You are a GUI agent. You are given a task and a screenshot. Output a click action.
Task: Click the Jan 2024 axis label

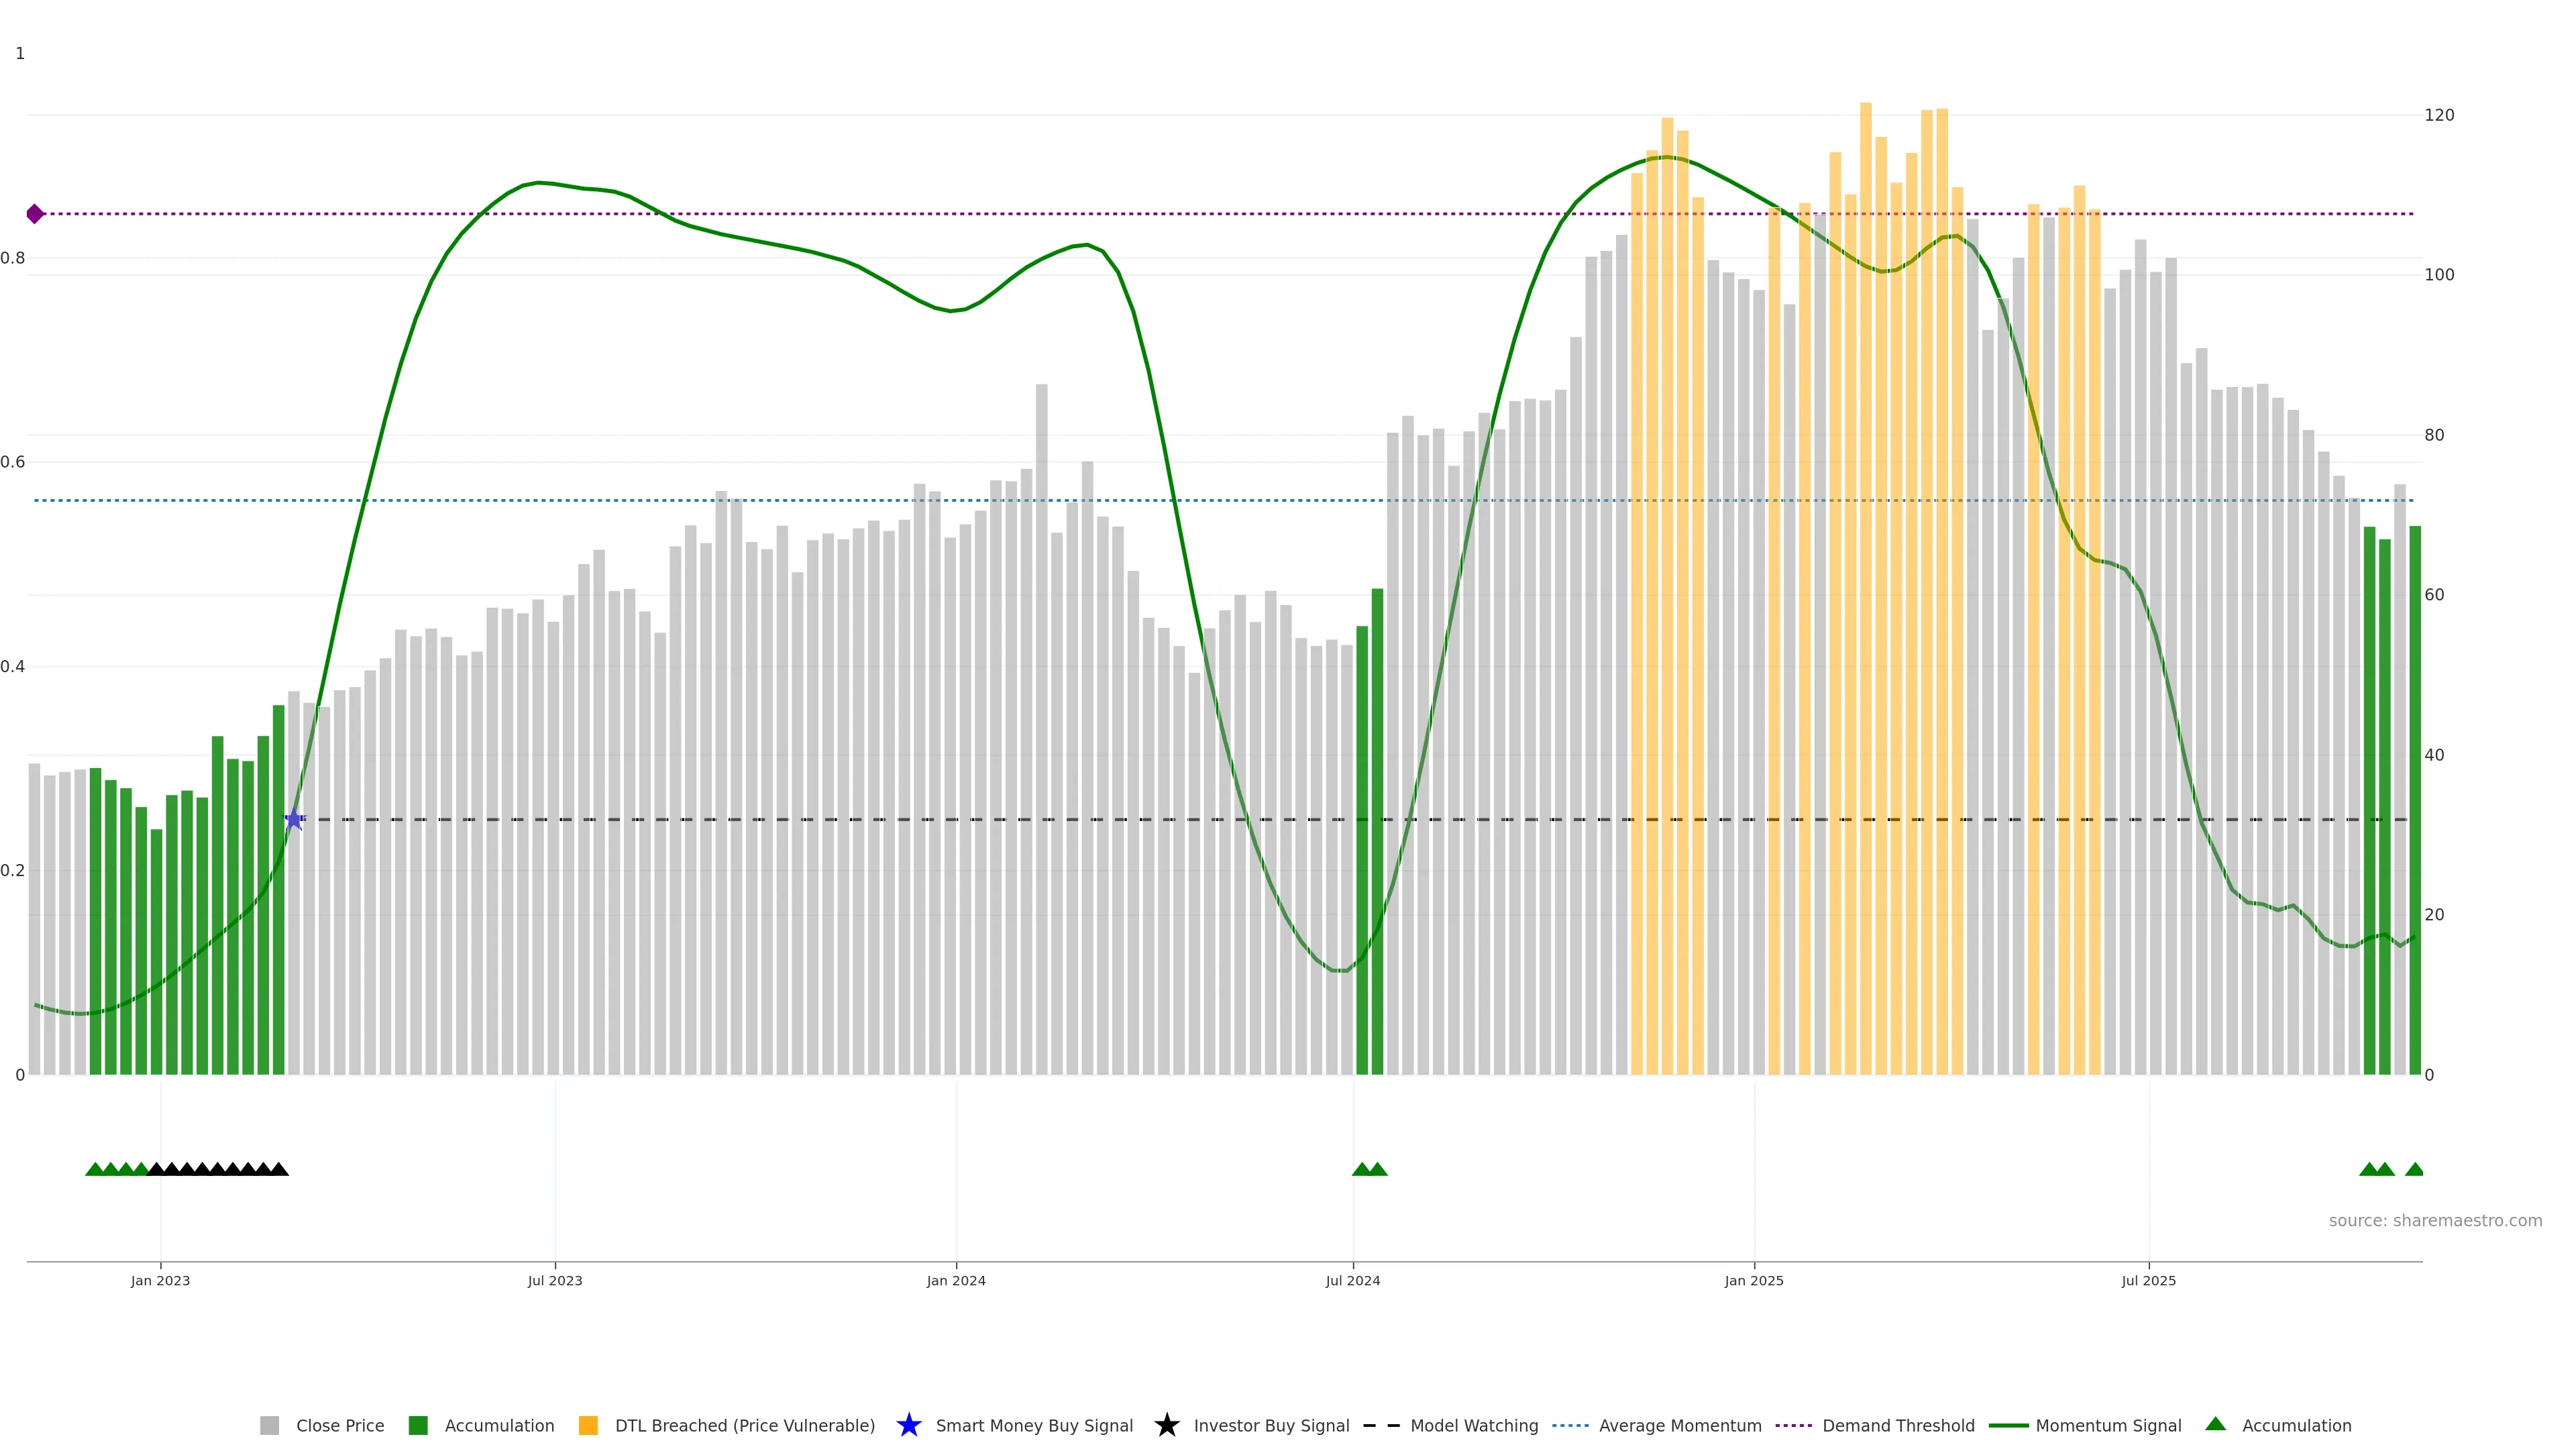point(955,1281)
